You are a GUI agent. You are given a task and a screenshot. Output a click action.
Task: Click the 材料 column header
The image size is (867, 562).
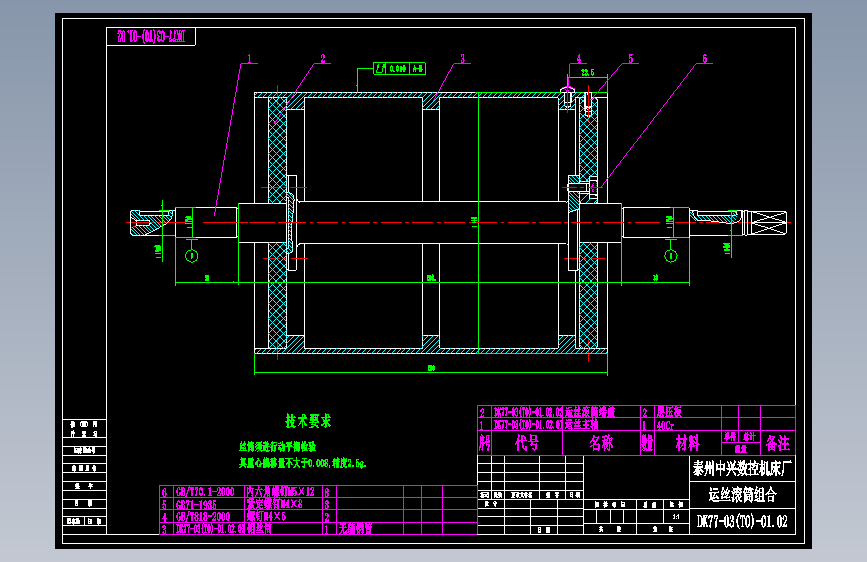click(x=688, y=443)
